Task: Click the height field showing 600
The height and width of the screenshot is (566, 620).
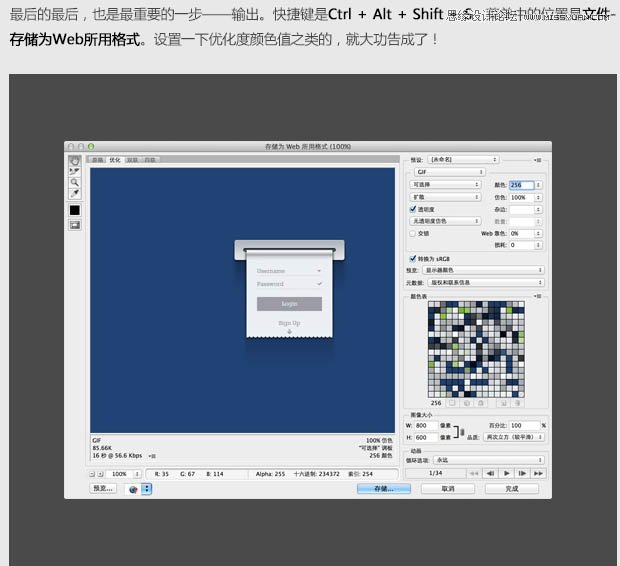Action: pos(425,437)
